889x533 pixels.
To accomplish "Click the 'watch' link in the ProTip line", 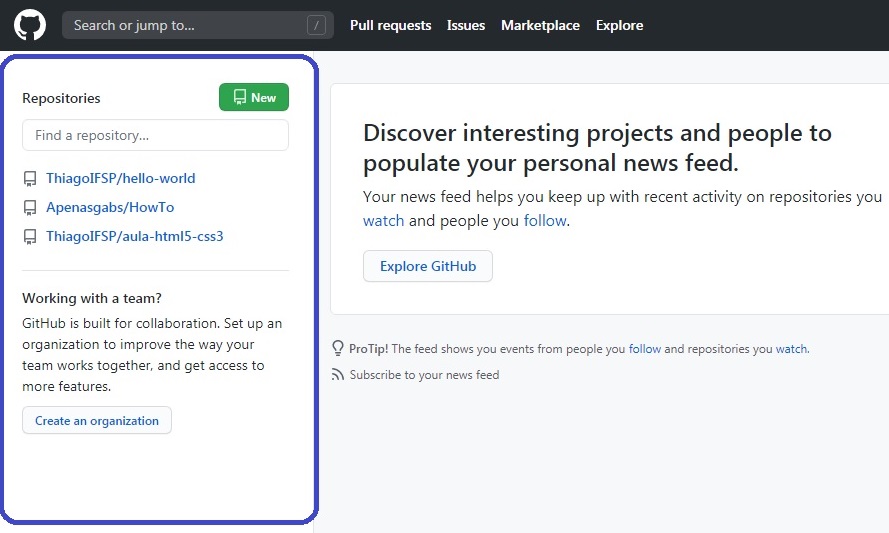I will click(791, 349).
